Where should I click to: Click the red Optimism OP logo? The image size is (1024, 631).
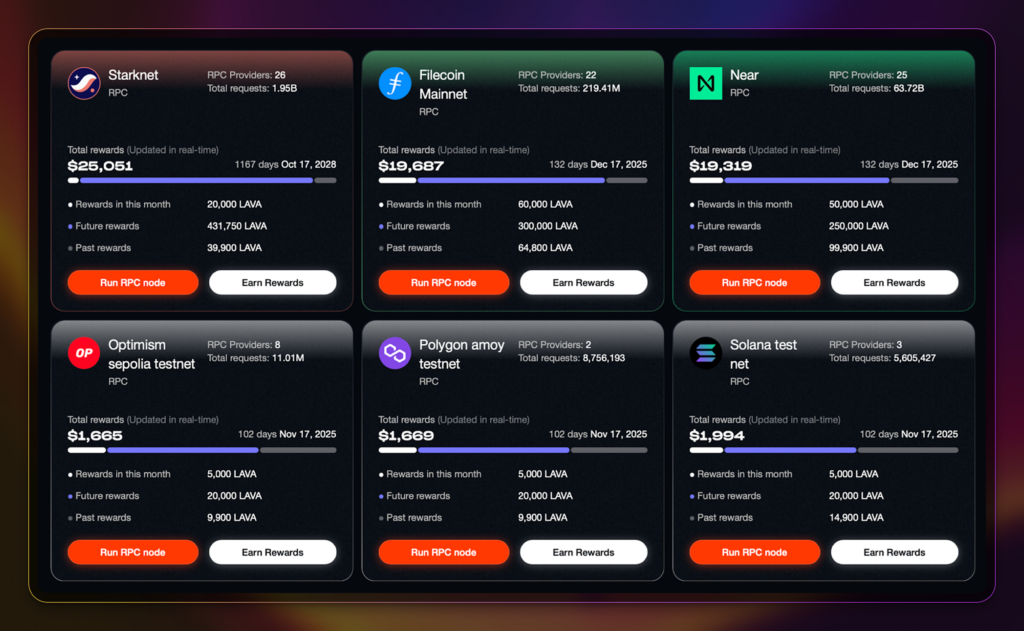click(84, 353)
